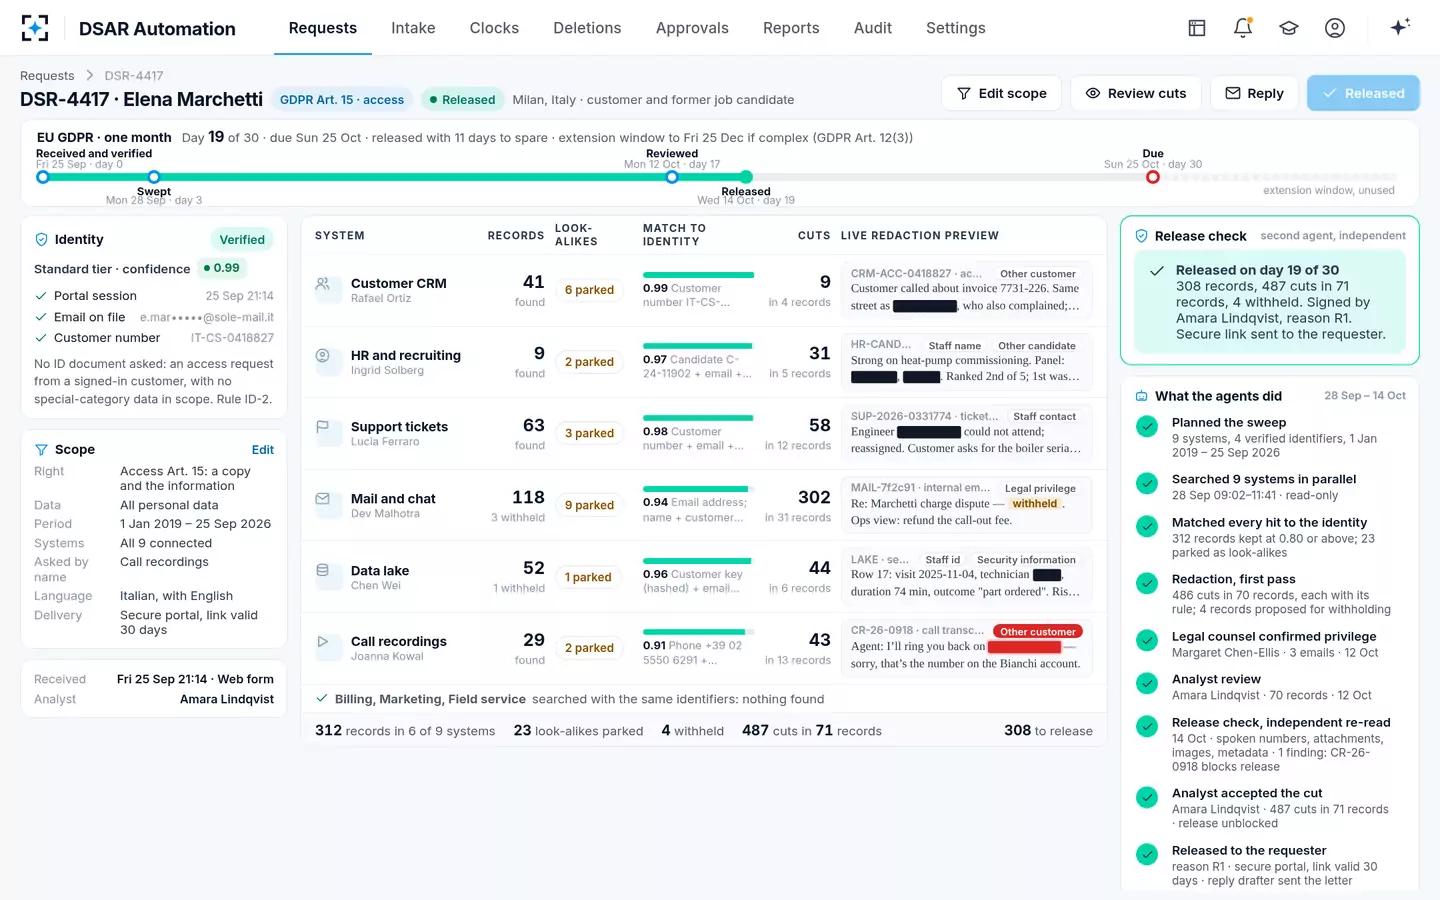Click the highlighted withheld tag in preview
This screenshot has width=1440, height=900.
(x=1034, y=504)
